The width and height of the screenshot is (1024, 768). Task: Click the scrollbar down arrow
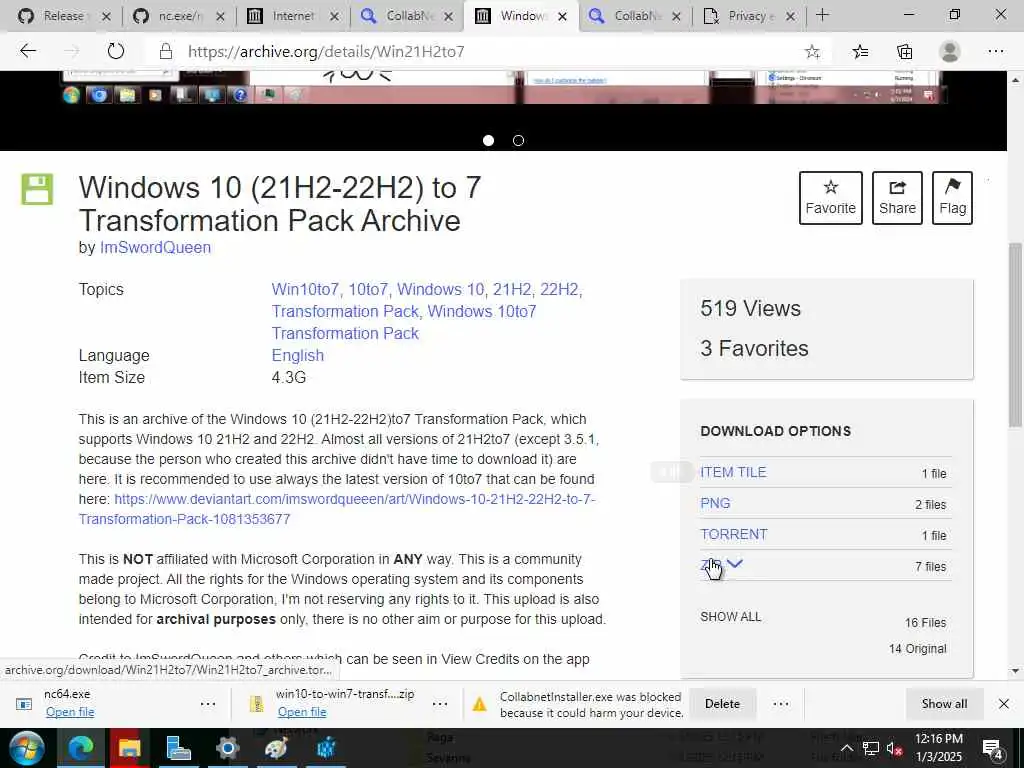click(x=1015, y=671)
